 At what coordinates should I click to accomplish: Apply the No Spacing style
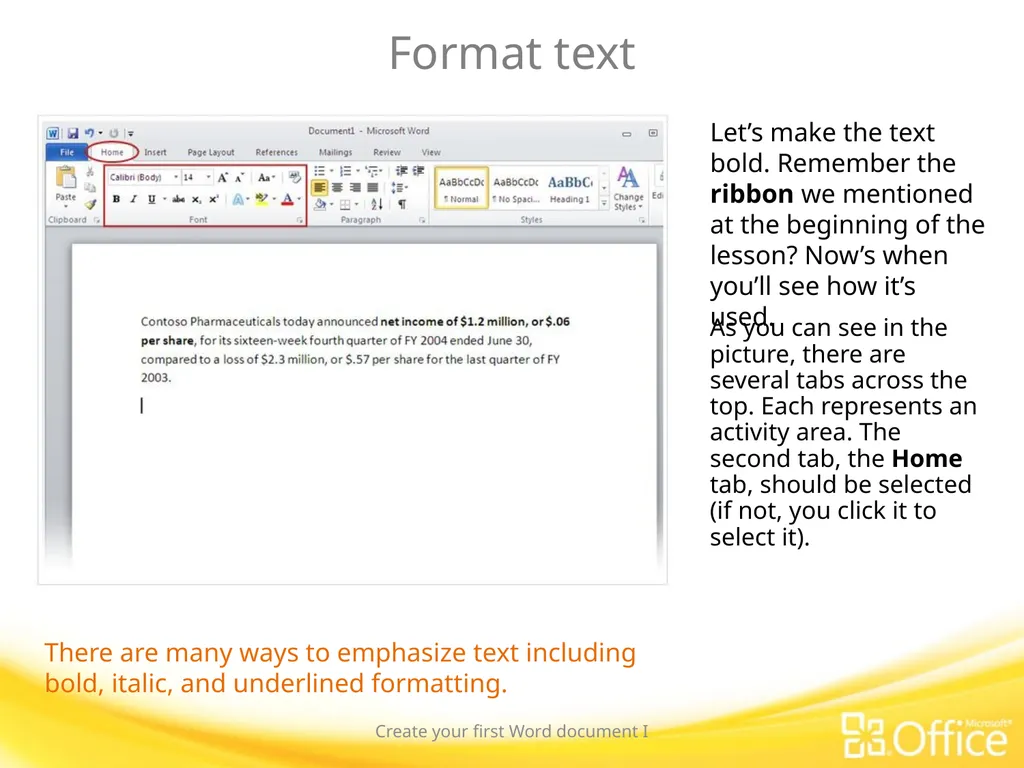[516, 188]
